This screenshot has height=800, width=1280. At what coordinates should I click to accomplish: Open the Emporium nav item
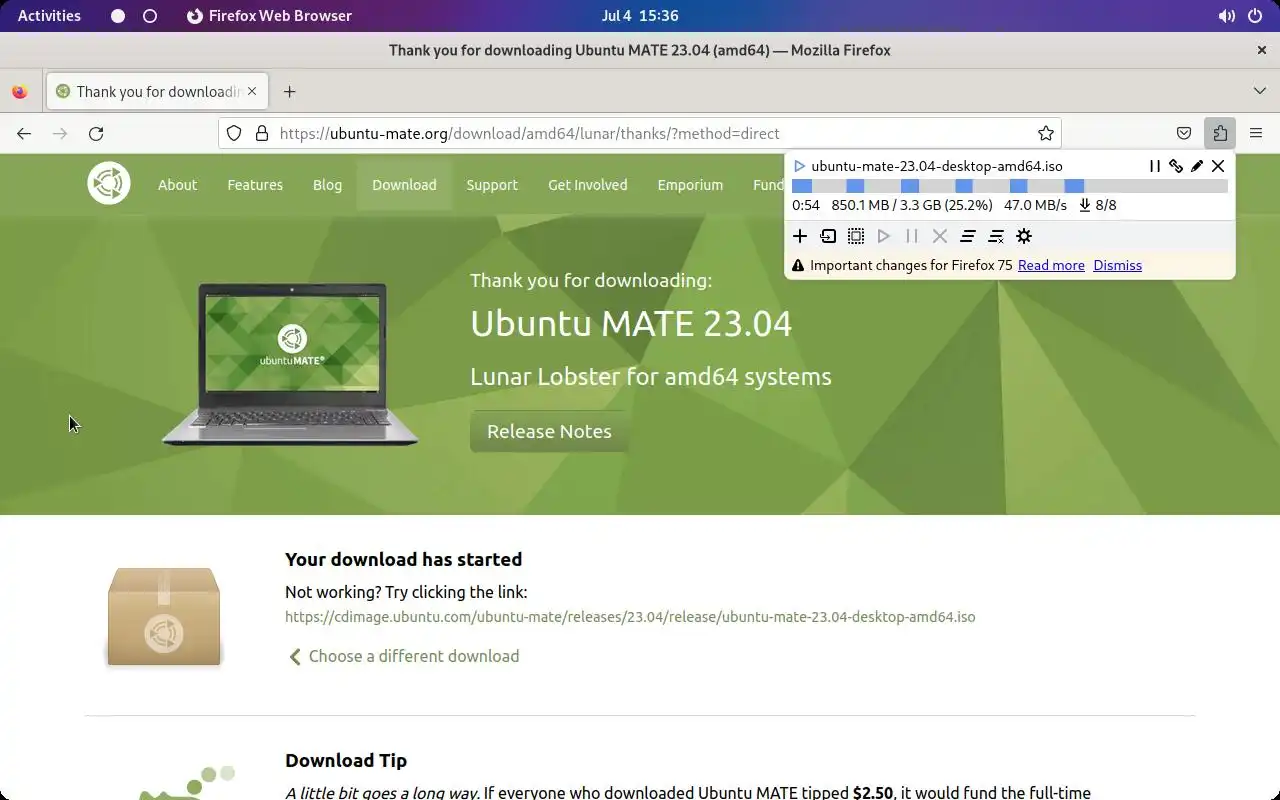[x=690, y=185]
